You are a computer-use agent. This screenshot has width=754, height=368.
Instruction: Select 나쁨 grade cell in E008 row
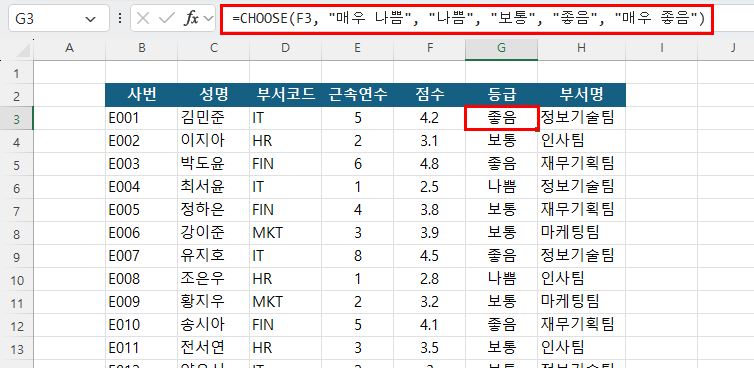pos(502,279)
